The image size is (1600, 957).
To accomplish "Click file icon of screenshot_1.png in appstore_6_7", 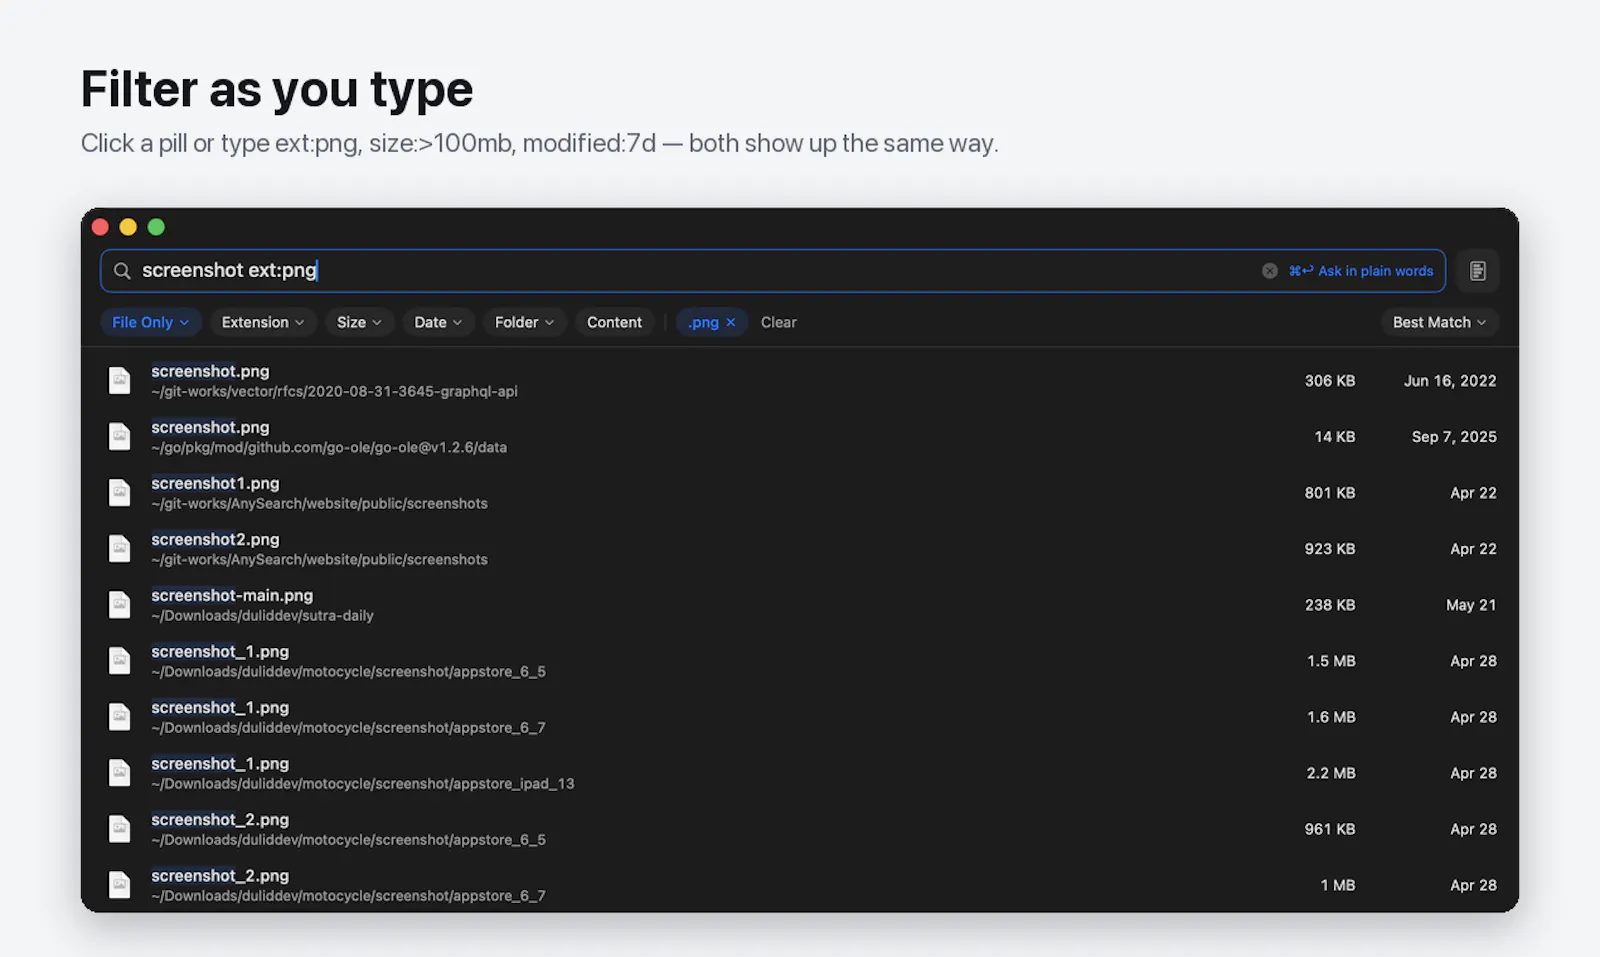I will coord(120,716).
